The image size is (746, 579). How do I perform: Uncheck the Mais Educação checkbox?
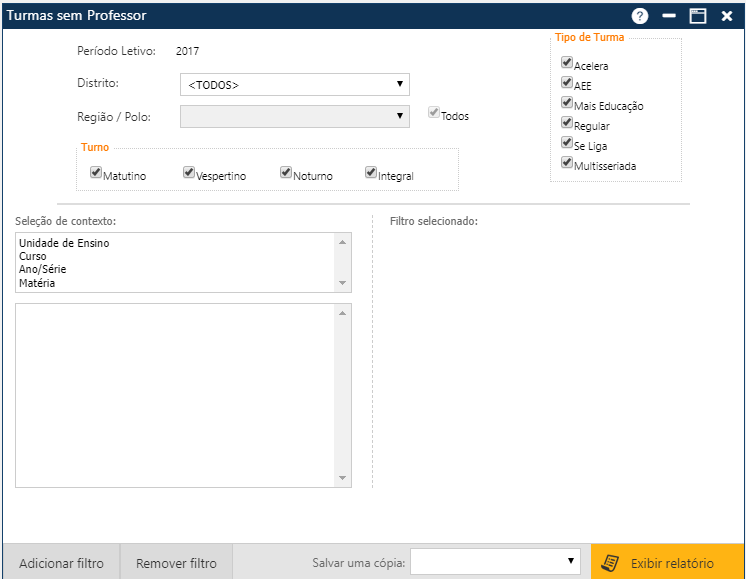coord(567,102)
